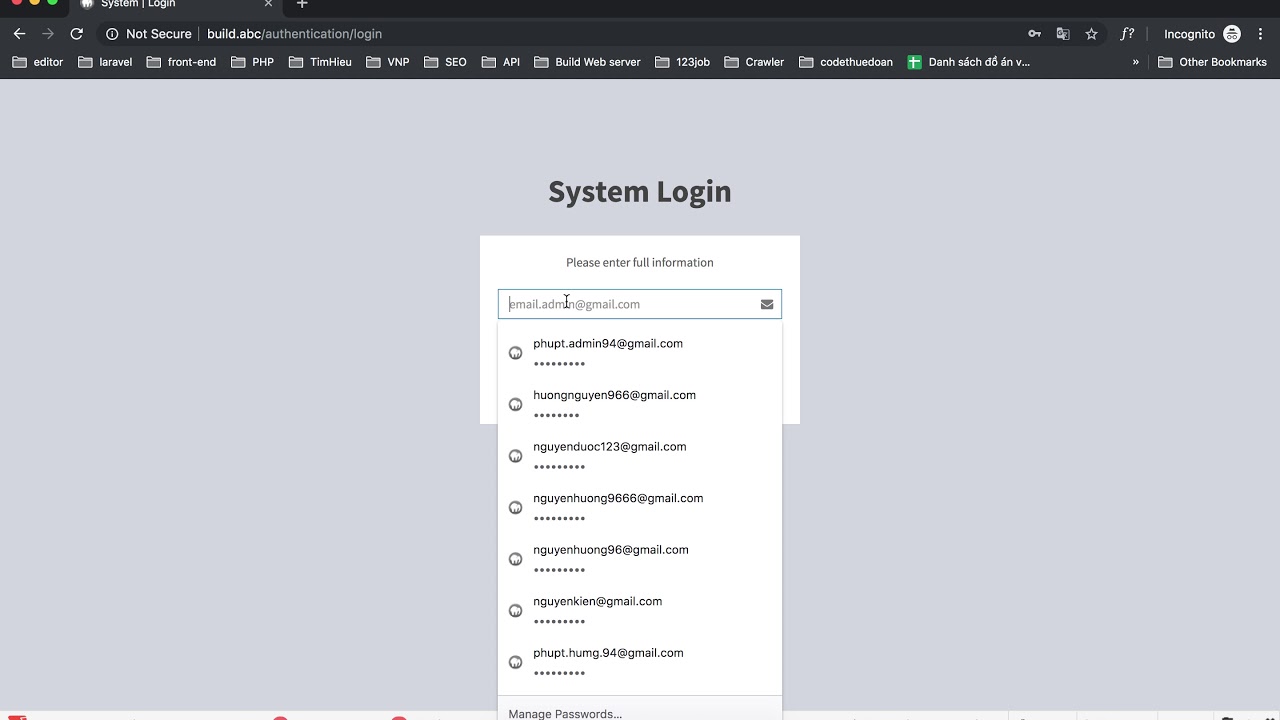Click the browser Forward arrow
The height and width of the screenshot is (720, 1280).
tap(48, 34)
